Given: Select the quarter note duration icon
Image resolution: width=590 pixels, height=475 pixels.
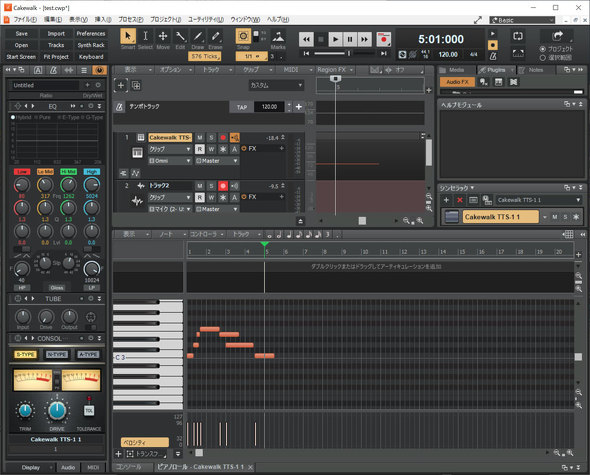Looking at the screenshot, I should coord(289,235).
